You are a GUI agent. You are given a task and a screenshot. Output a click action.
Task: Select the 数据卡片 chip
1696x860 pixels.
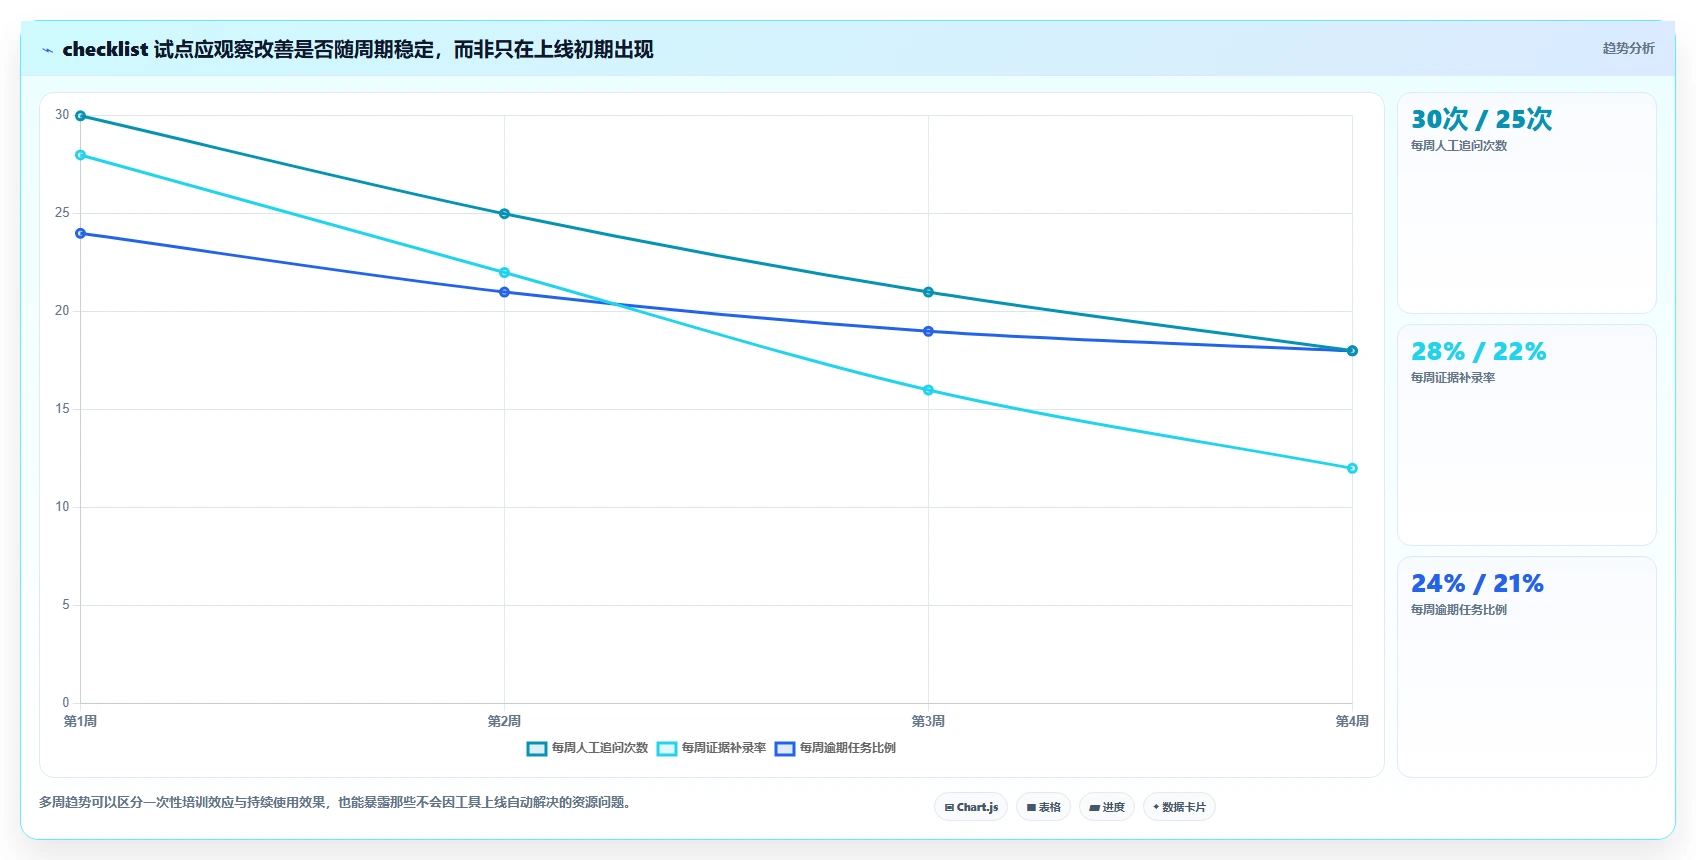pos(1179,807)
